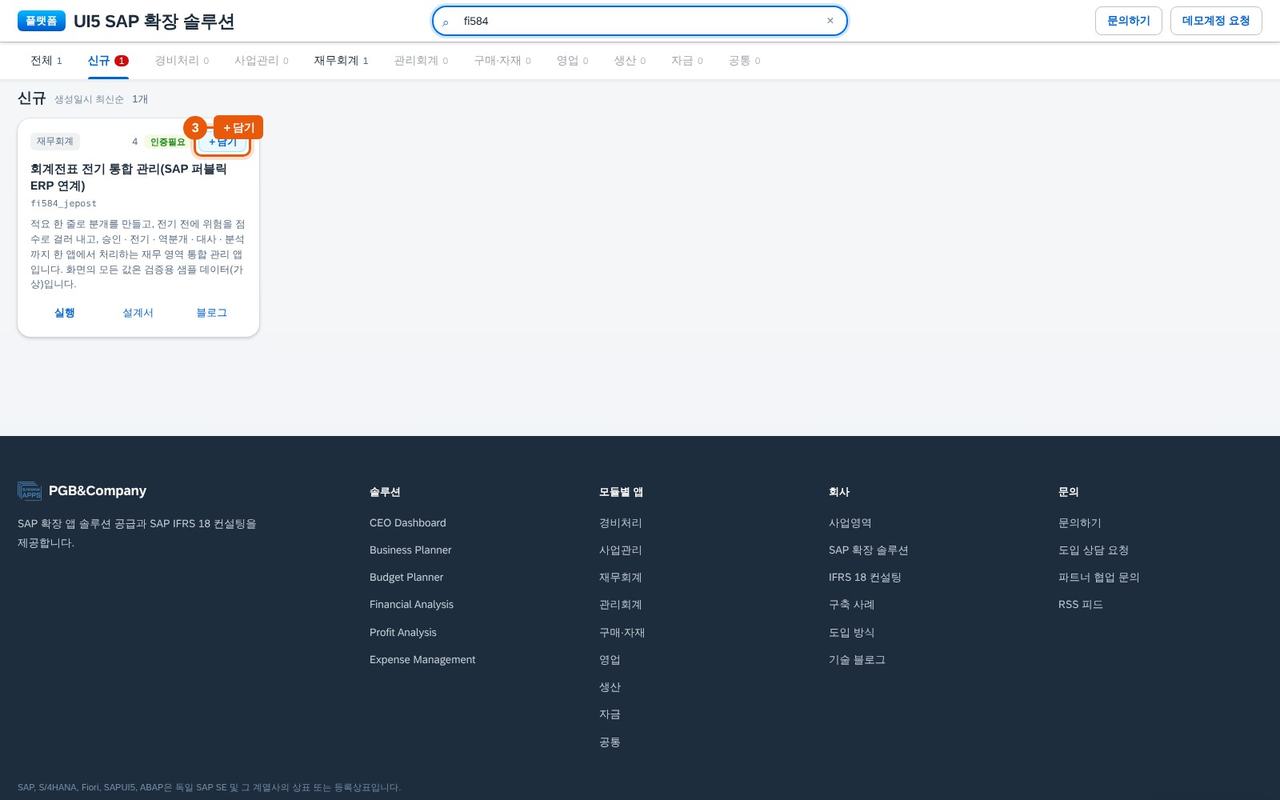Click the 도입 상담 요청 footer link

tap(1094, 550)
